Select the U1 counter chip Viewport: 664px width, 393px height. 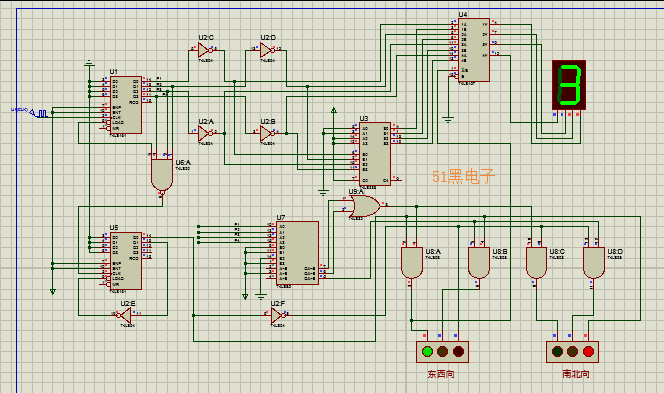coord(126,105)
